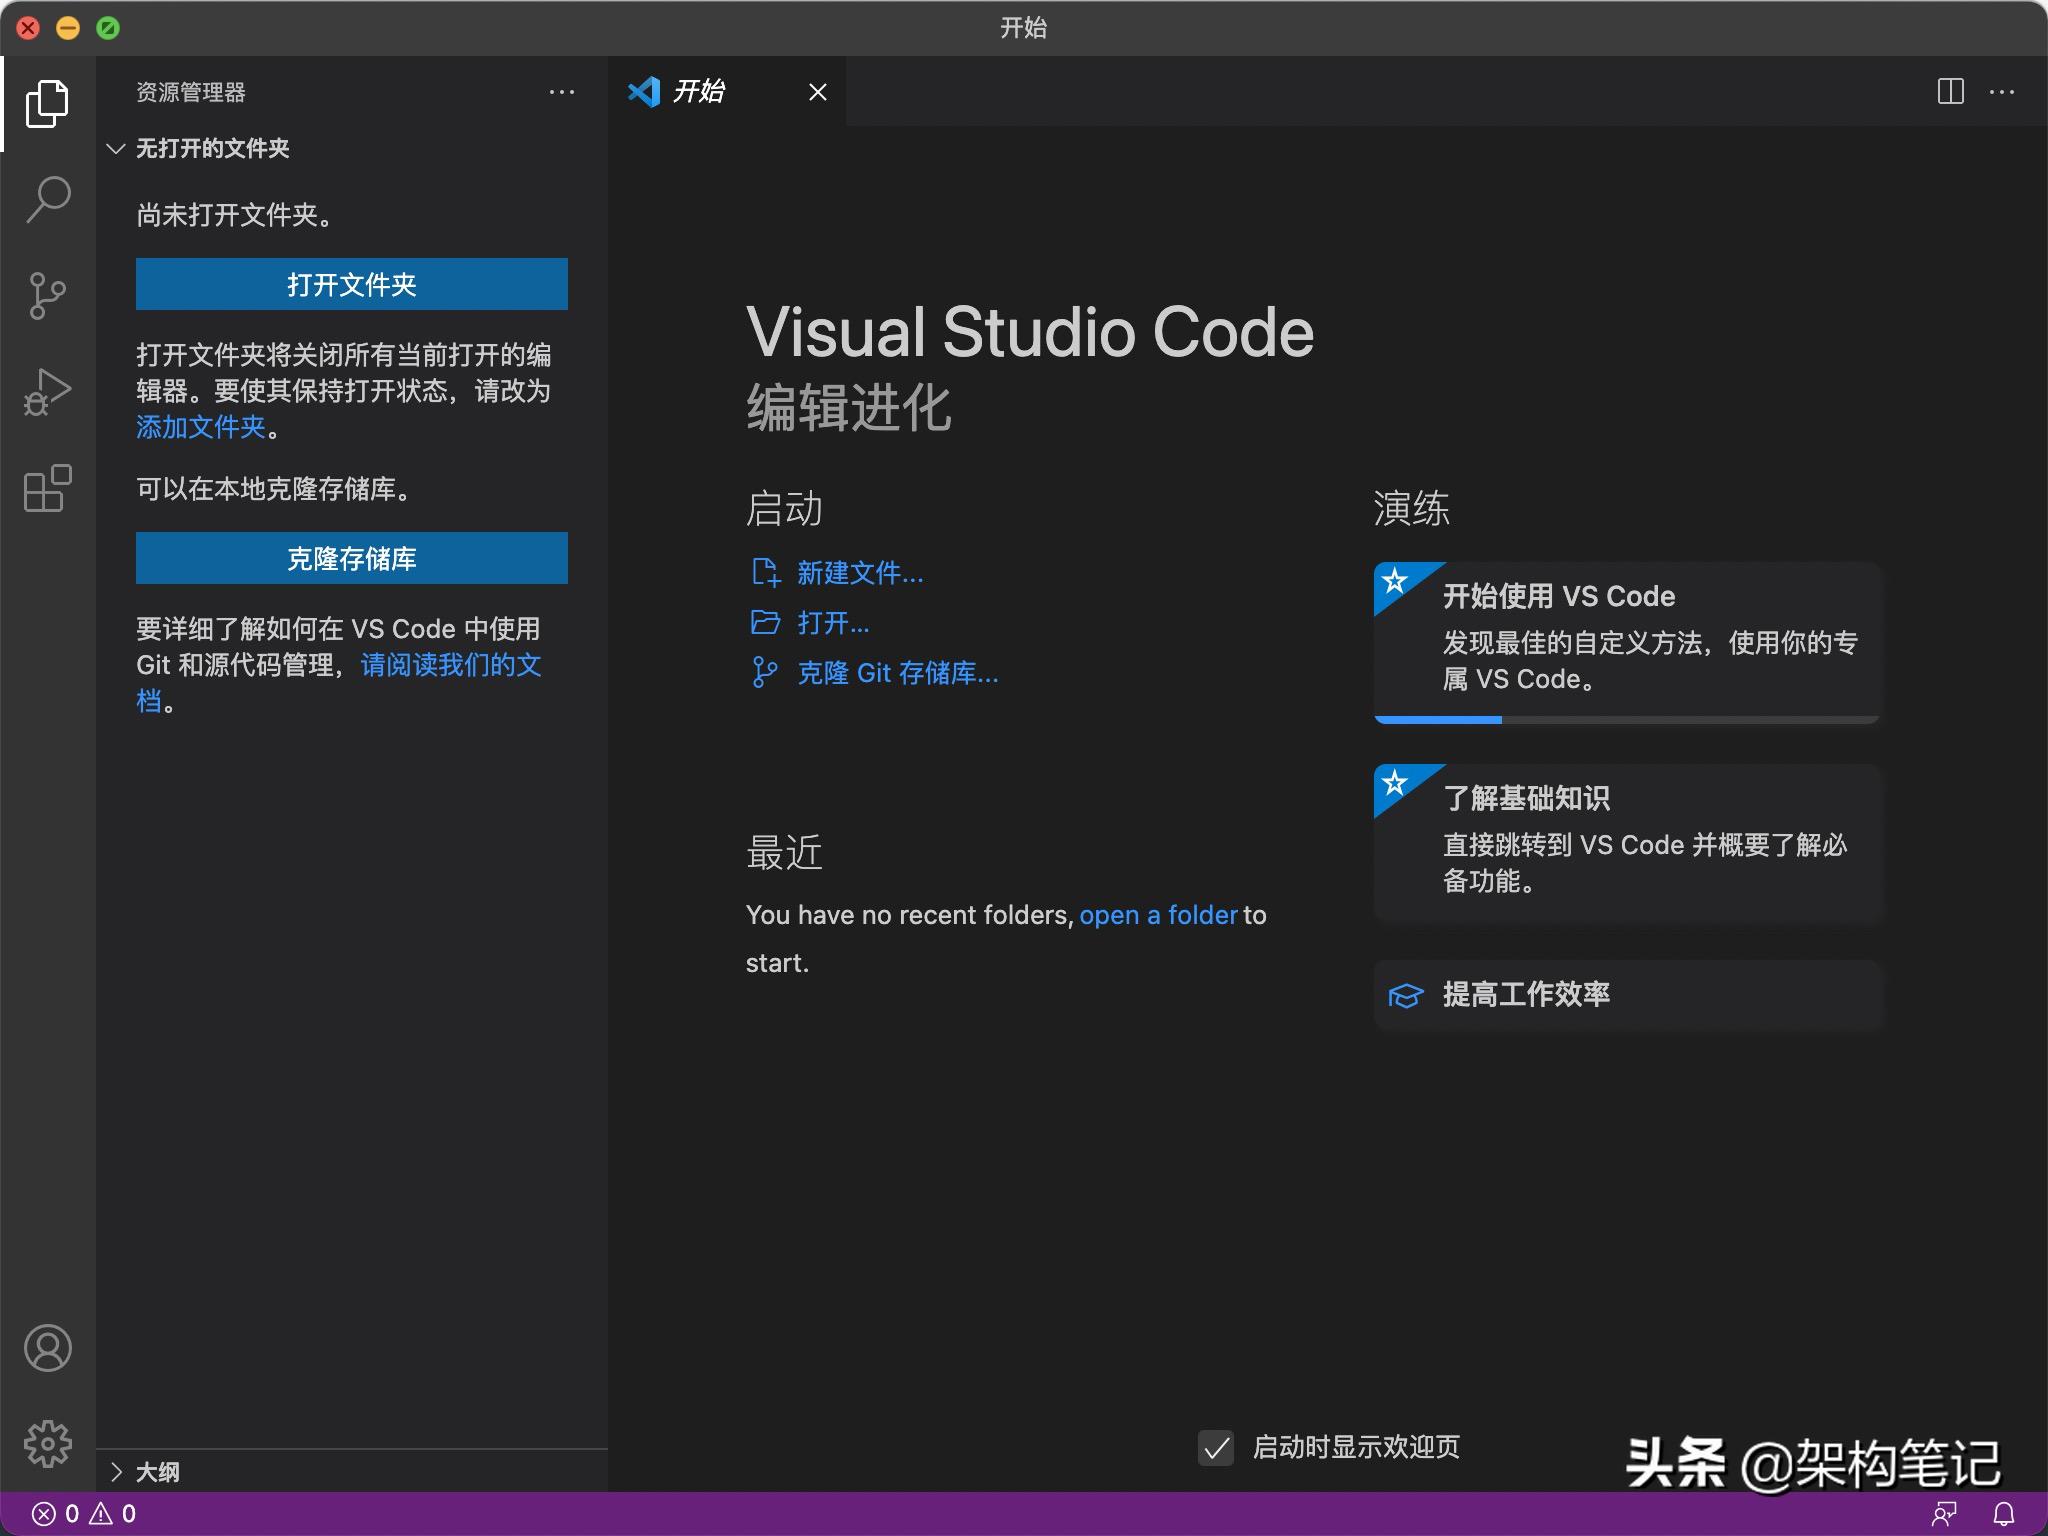Click the git branch icon beside 克隆 Git 存储库
Viewport: 2048px width, 1536px height.
pyautogui.click(x=765, y=672)
